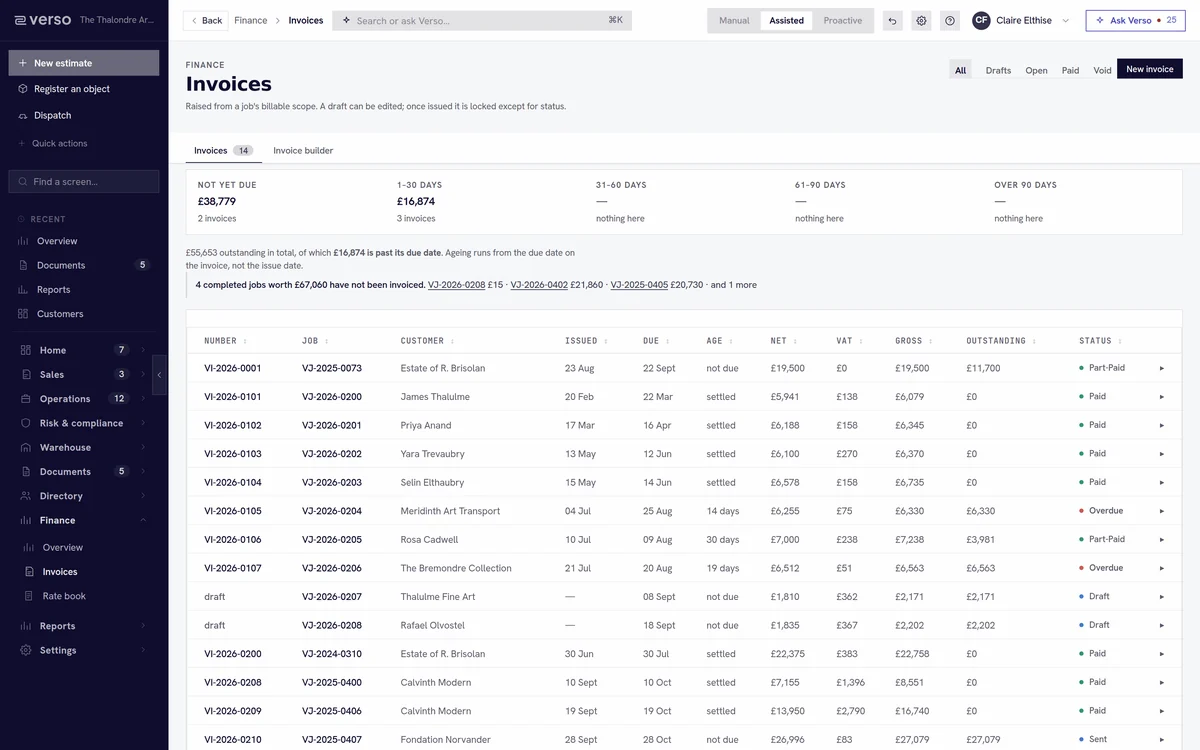Viewport: 1200px width, 750px height.
Task: Expand invoice VI-2026-0210 row arrow
Action: 1161,740
